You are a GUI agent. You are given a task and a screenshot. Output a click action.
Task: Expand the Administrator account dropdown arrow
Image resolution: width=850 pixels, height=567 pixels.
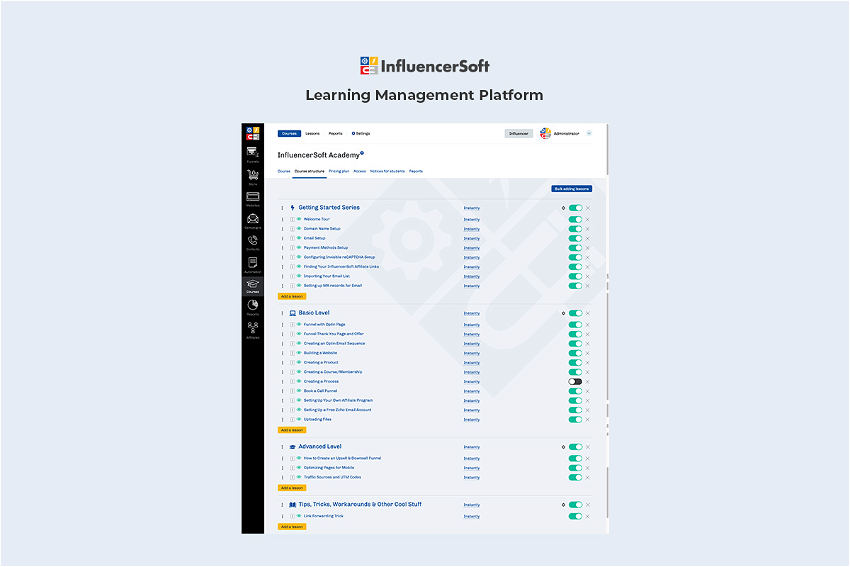pyautogui.click(x=590, y=133)
